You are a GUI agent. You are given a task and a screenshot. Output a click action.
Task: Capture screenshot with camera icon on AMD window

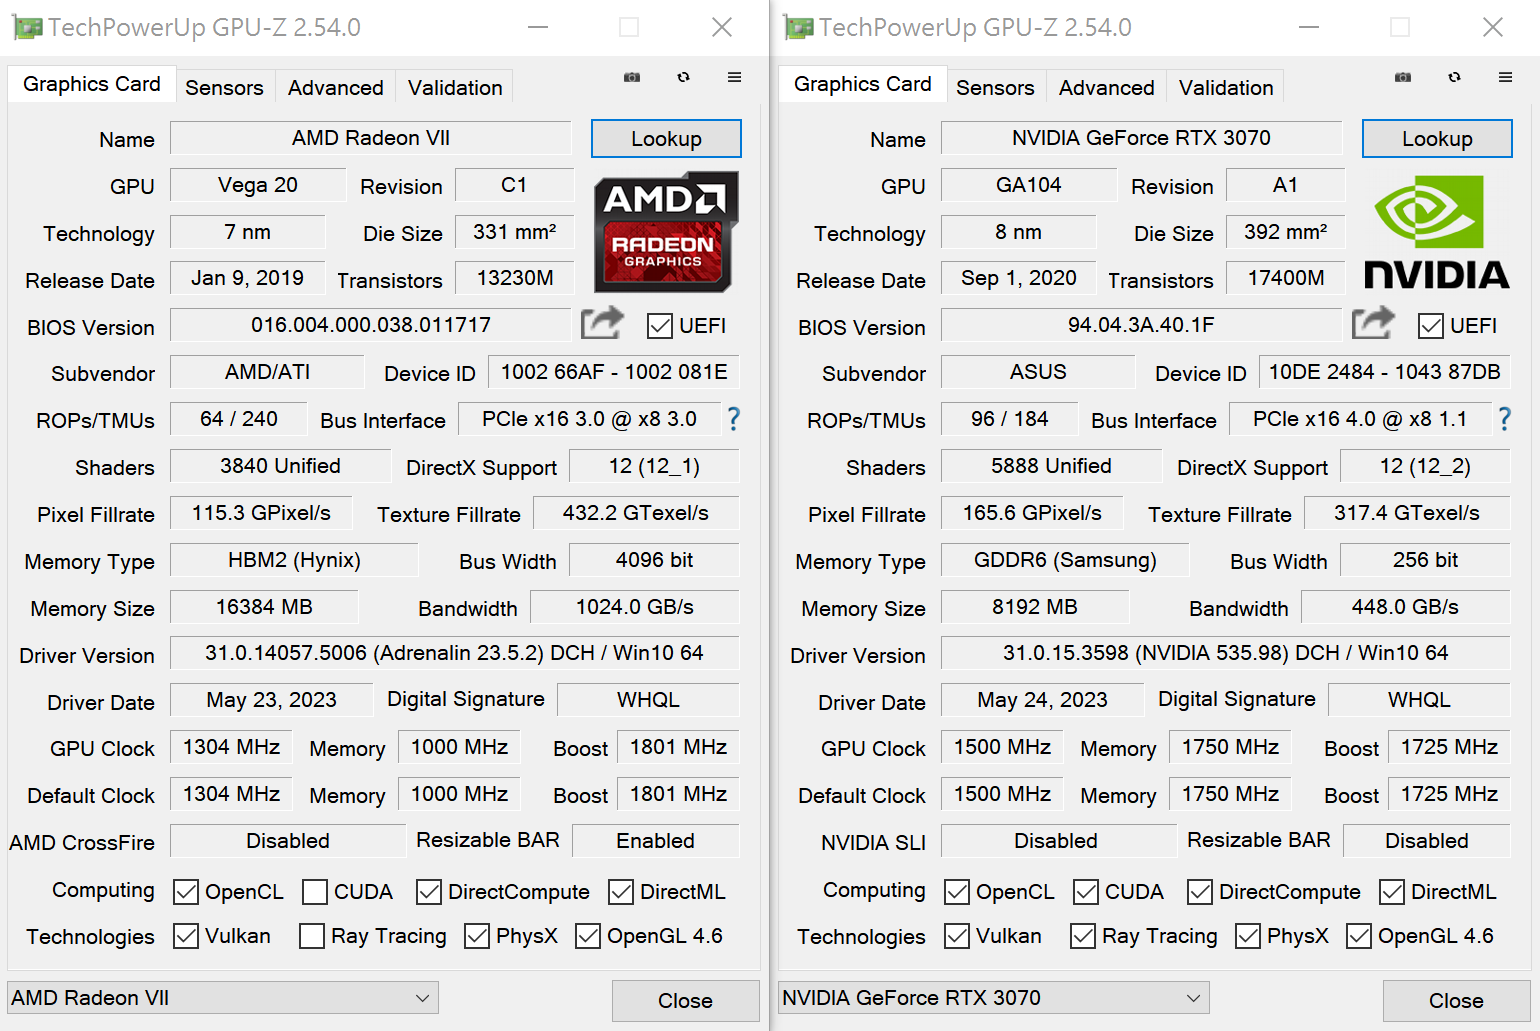click(631, 77)
